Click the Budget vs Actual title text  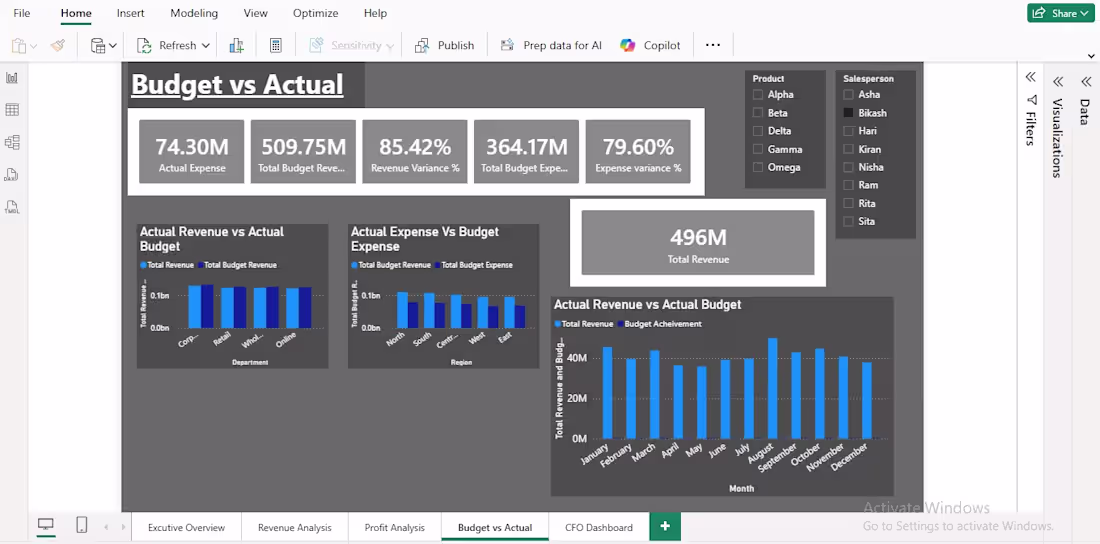[x=237, y=85]
